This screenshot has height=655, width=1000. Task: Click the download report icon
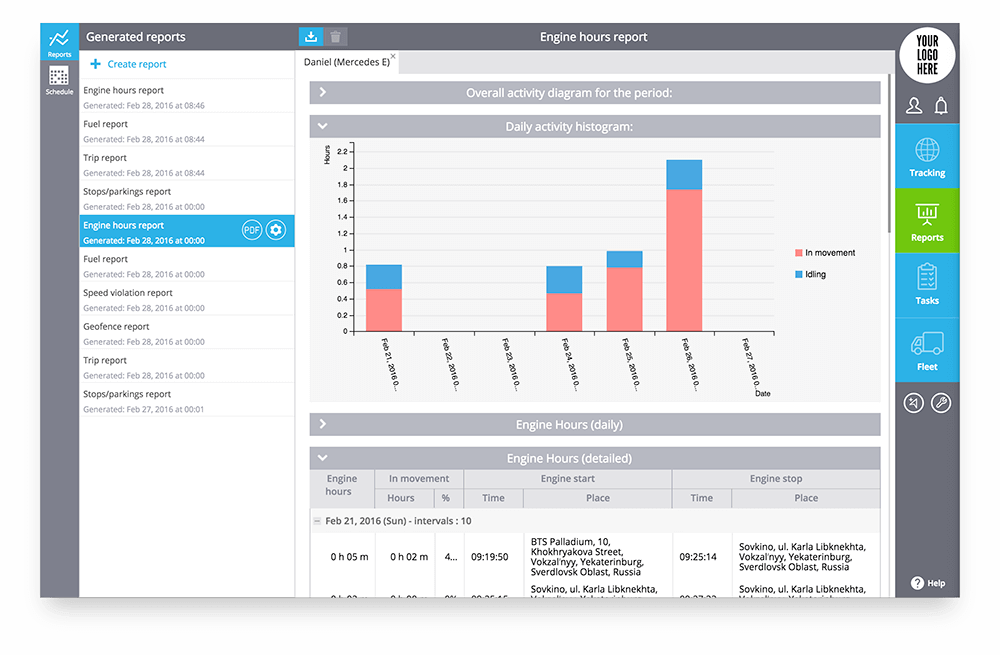pyautogui.click(x=311, y=37)
